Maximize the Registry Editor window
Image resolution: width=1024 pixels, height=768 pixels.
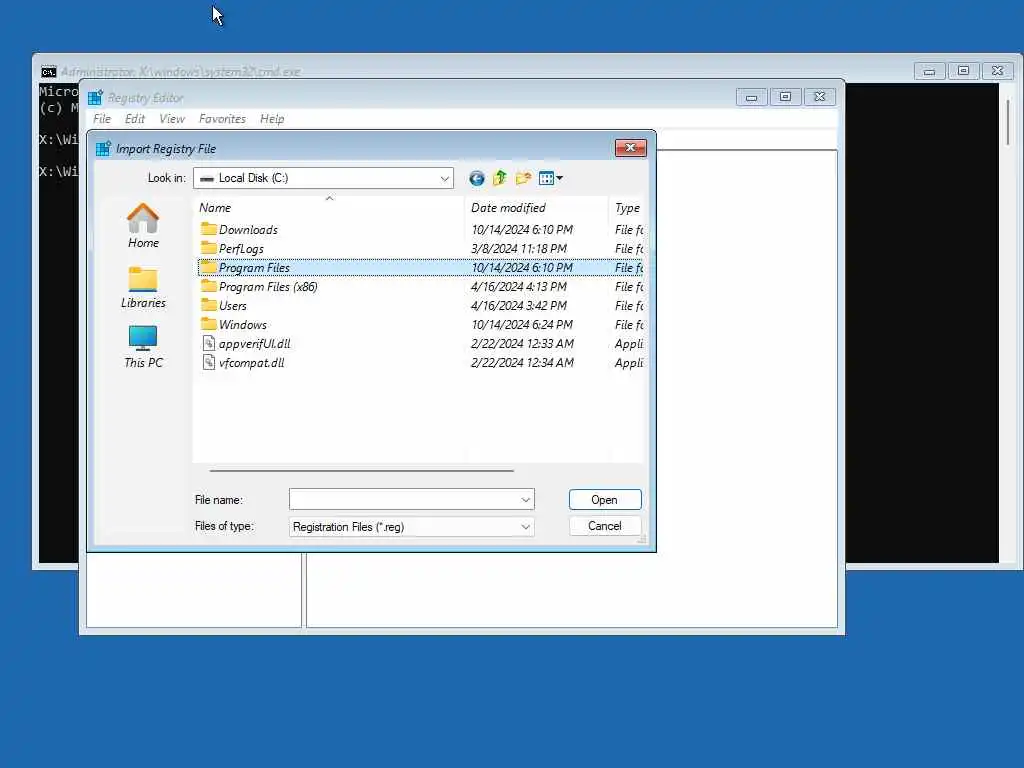pyautogui.click(x=785, y=97)
